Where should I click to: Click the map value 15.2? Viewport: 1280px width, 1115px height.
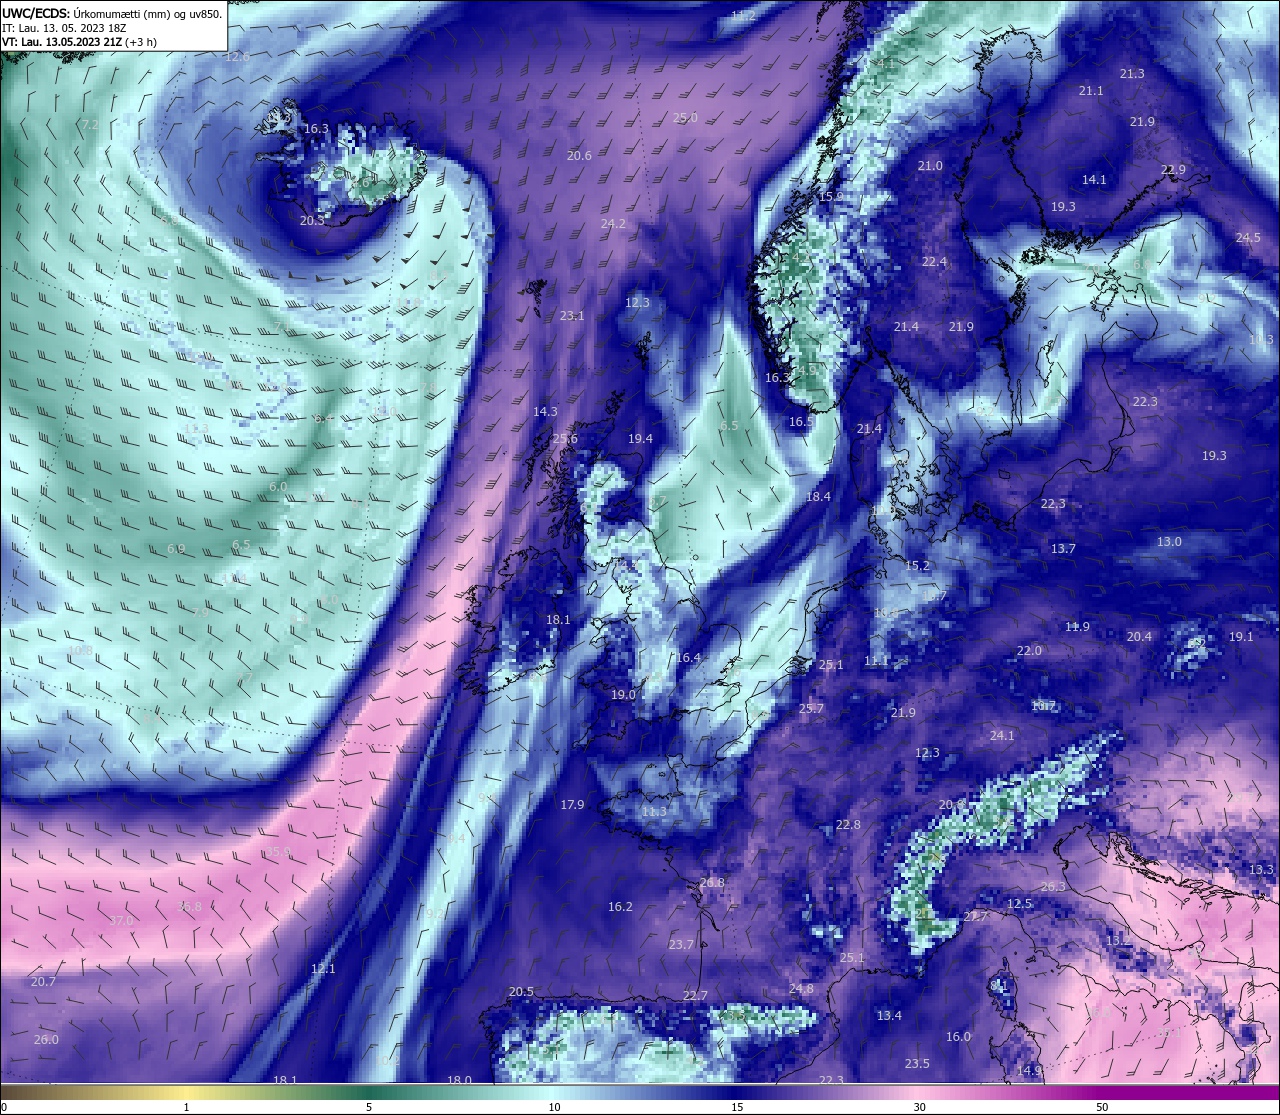[917, 566]
